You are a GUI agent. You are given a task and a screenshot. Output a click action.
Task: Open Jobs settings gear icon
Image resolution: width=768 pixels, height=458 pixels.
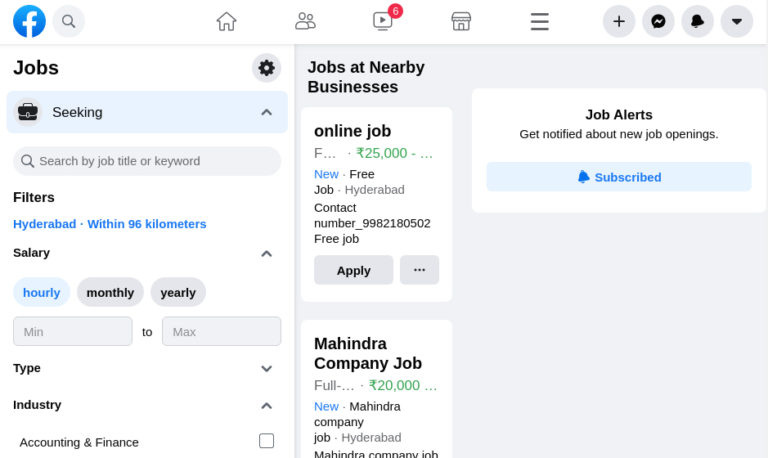pyautogui.click(x=266, y=68)
